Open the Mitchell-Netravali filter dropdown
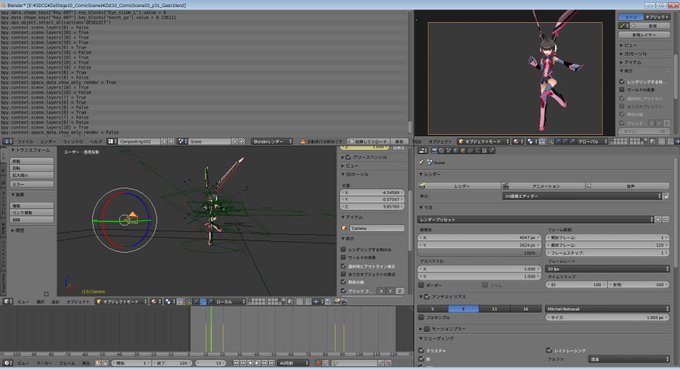680x369 pixels. coord(608,309)
